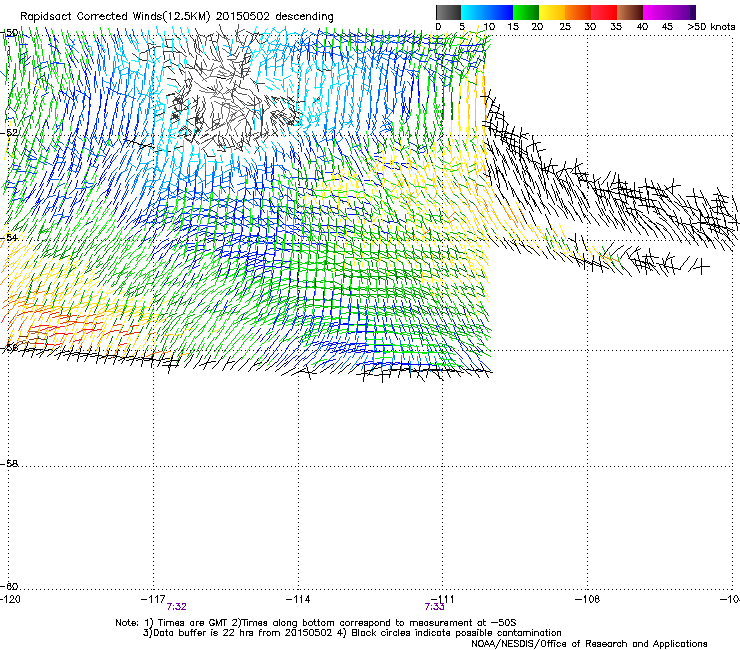Click the '-111' longitude axis label
The width and height of the screenshot is (740, 650).
(x=443, y=599)
